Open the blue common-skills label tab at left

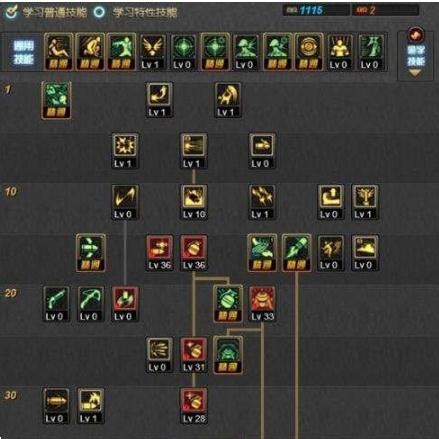[x=24, y=53]
